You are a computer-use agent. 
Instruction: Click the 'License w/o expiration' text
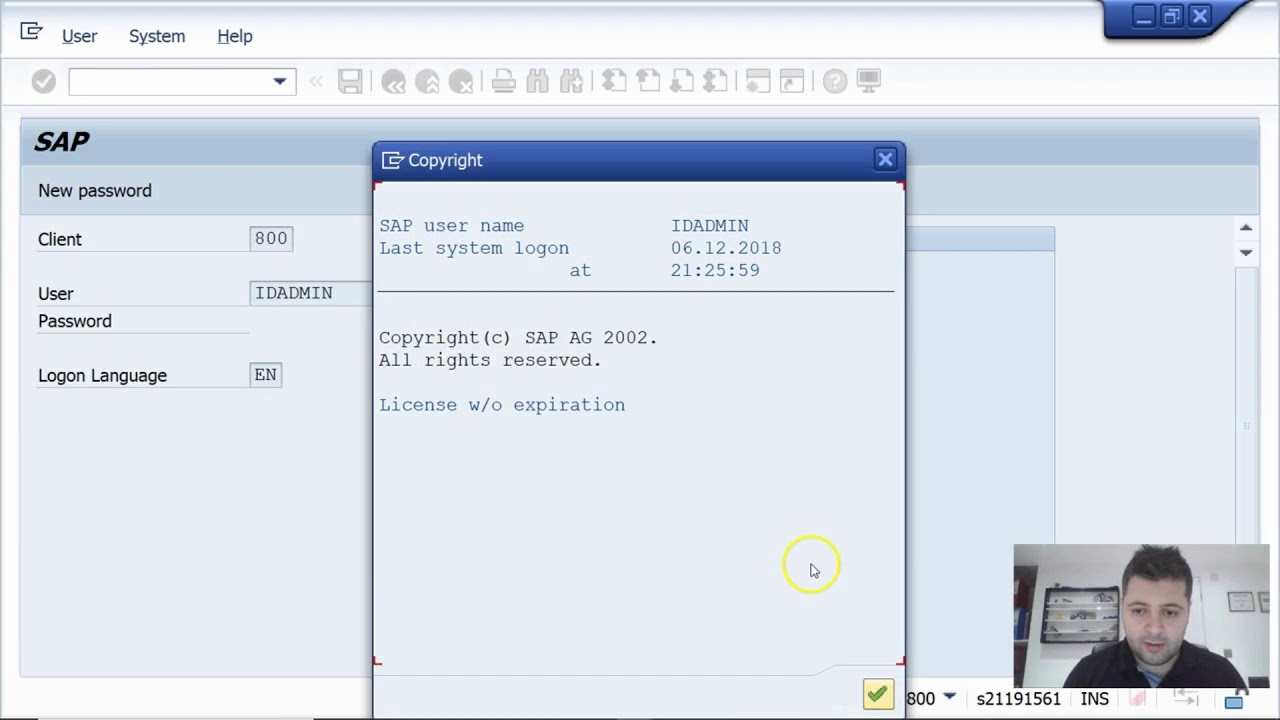click(502, 405)
